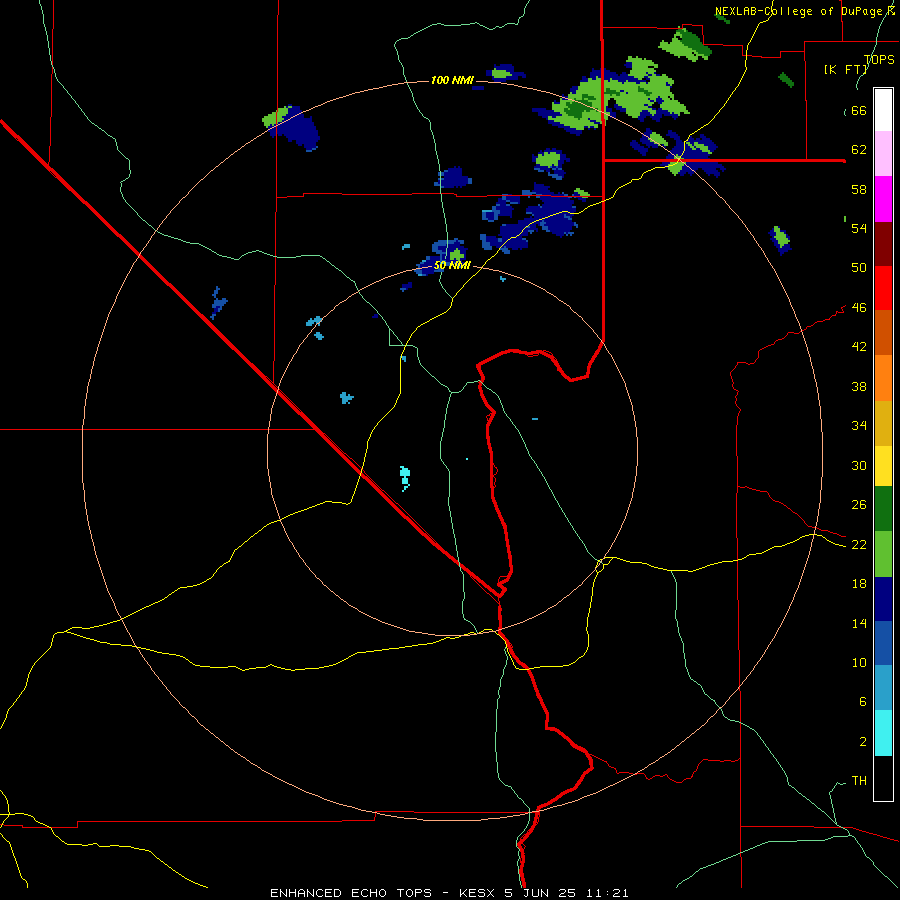The height and width of the screenshot is (900, 900).
Task: Click the 'K FT' units label
Action: pos(846,69)
